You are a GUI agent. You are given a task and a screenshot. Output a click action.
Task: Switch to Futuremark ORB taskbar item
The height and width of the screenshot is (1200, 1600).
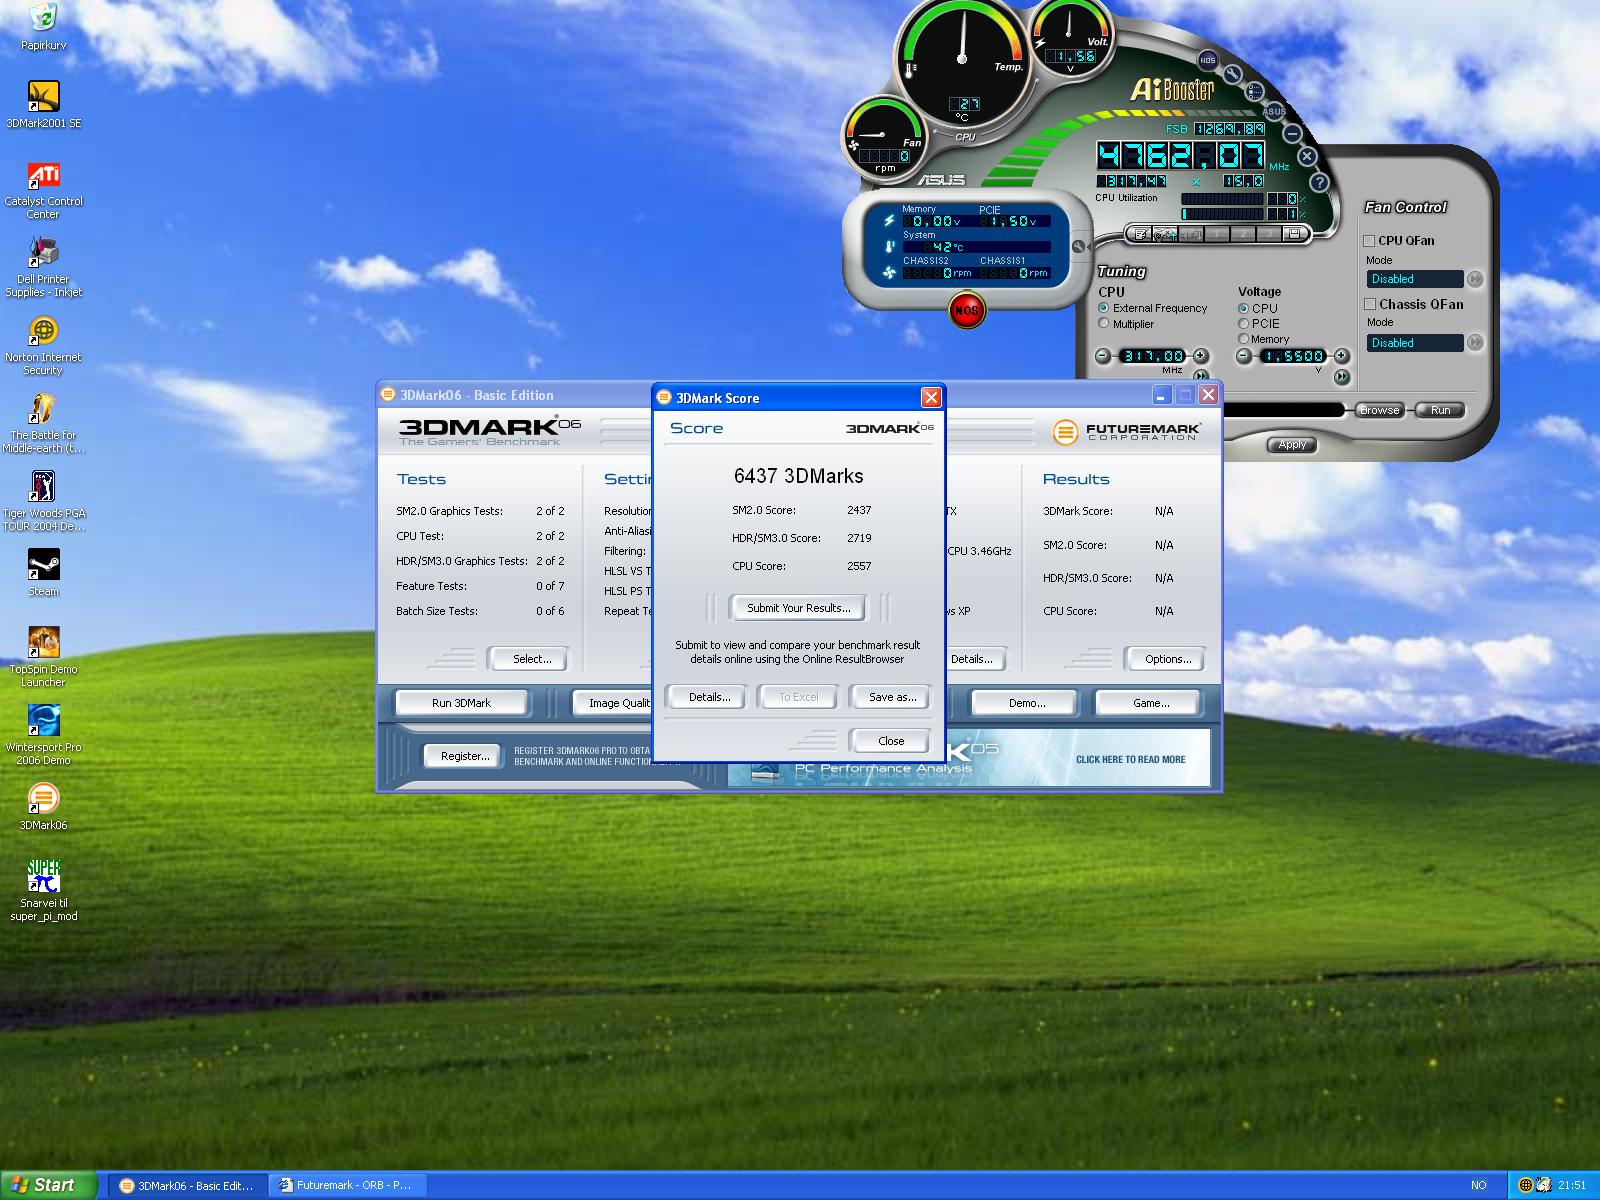pyautogui.click(x=348, y=1186)
